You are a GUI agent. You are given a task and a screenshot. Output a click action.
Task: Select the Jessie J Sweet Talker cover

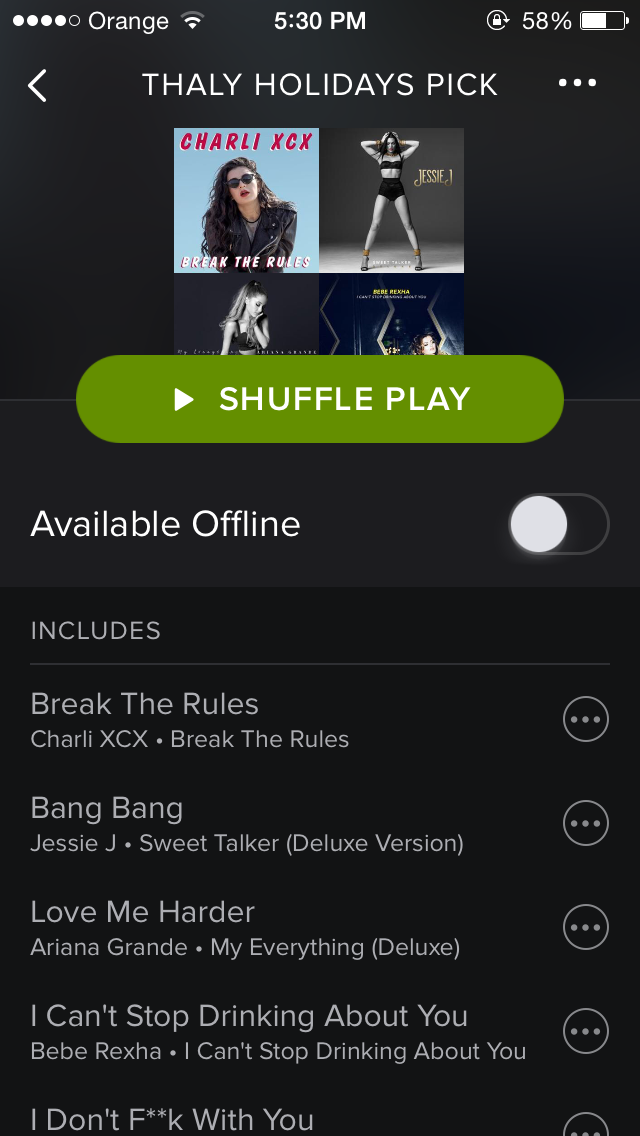391,200
